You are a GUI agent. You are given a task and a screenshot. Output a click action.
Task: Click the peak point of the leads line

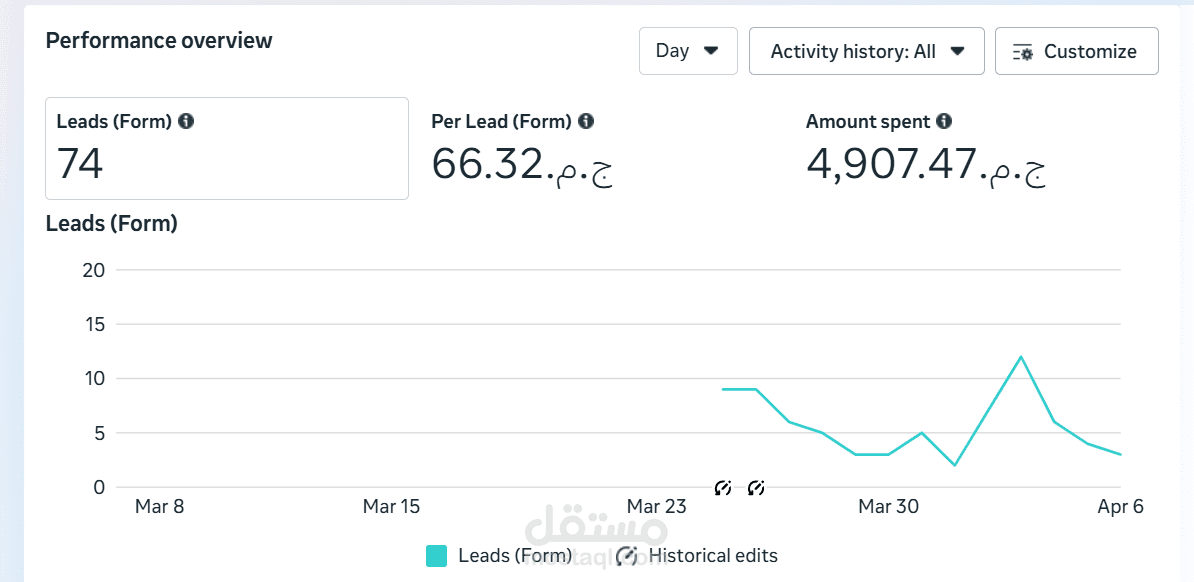(x=1021, y=355)
